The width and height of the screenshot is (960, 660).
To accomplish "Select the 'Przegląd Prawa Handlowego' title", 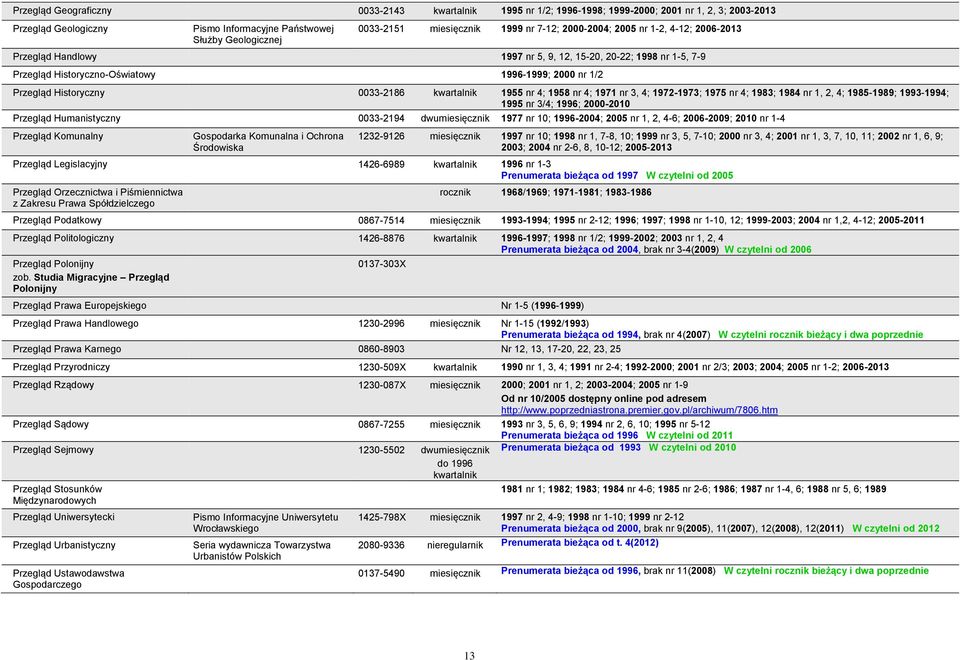I will pos(75,324).
